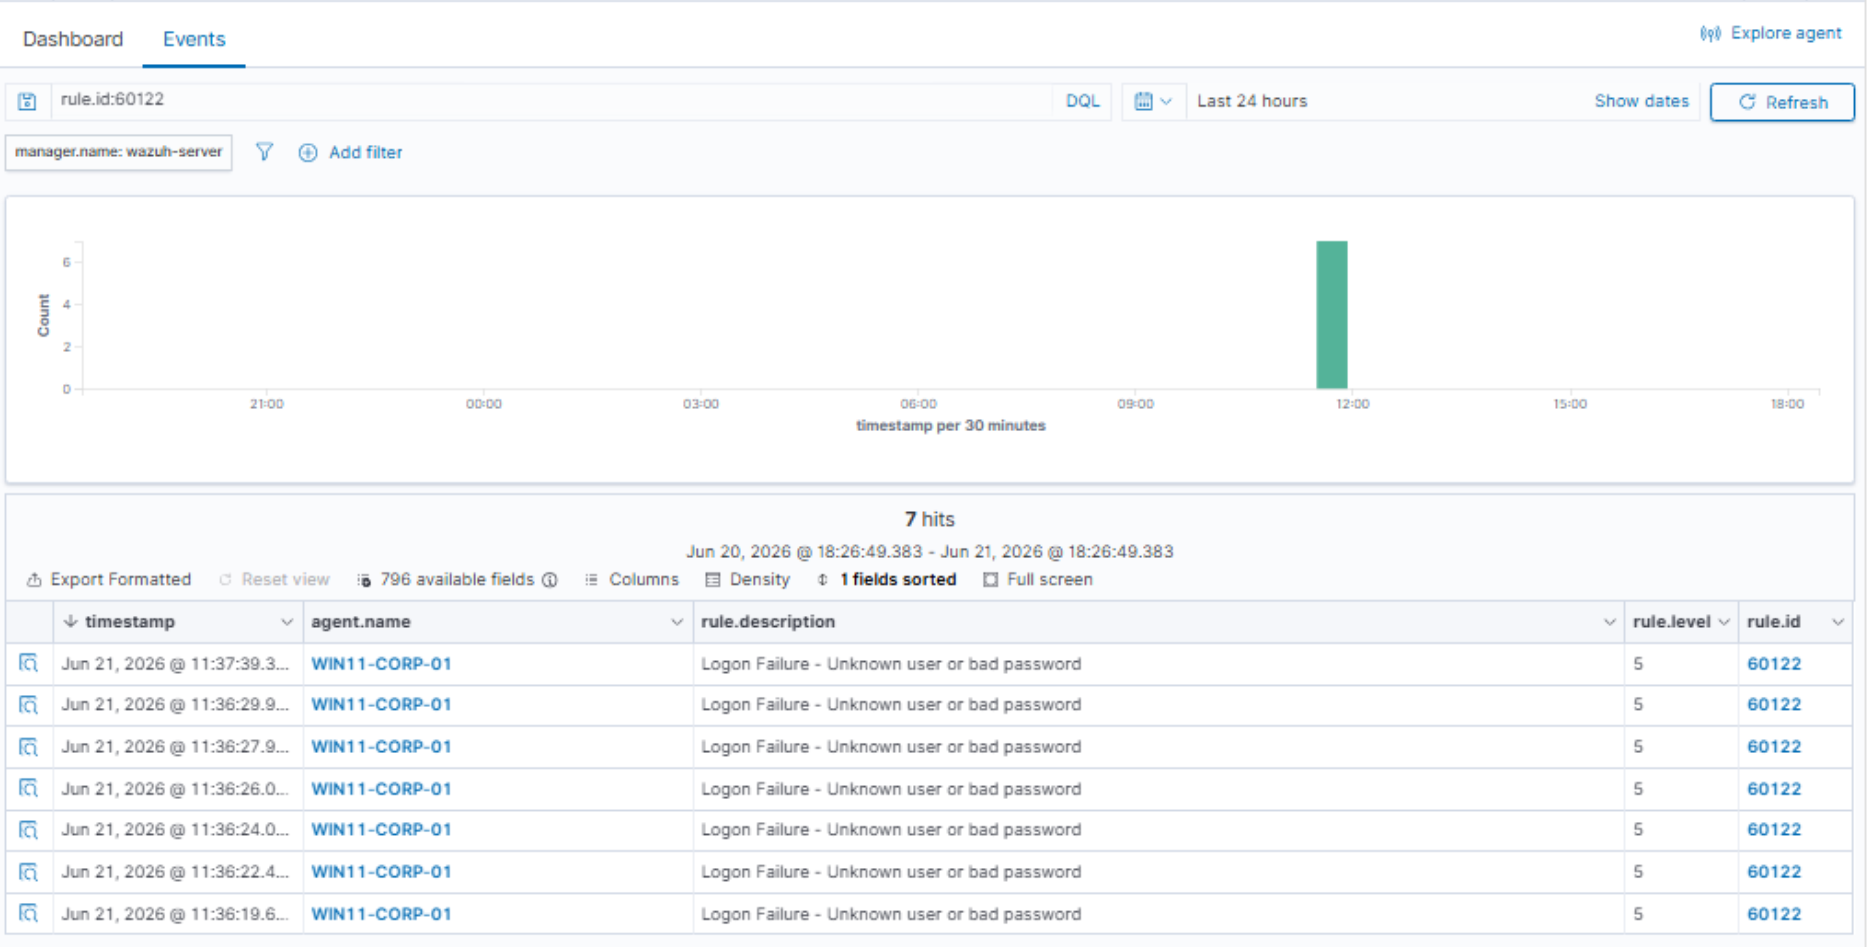Click rule.level value 5 in 11:36:24 row

coord(1638,830)
